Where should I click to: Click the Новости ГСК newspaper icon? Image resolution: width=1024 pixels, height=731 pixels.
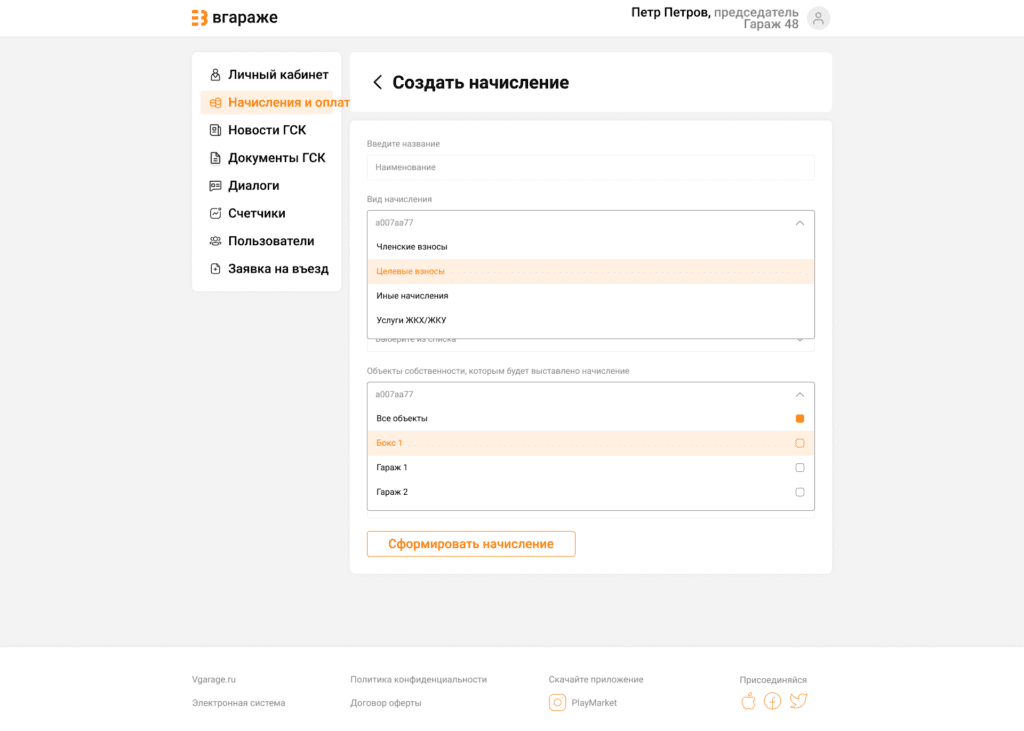pyautogui.click(x=215, y=130)
